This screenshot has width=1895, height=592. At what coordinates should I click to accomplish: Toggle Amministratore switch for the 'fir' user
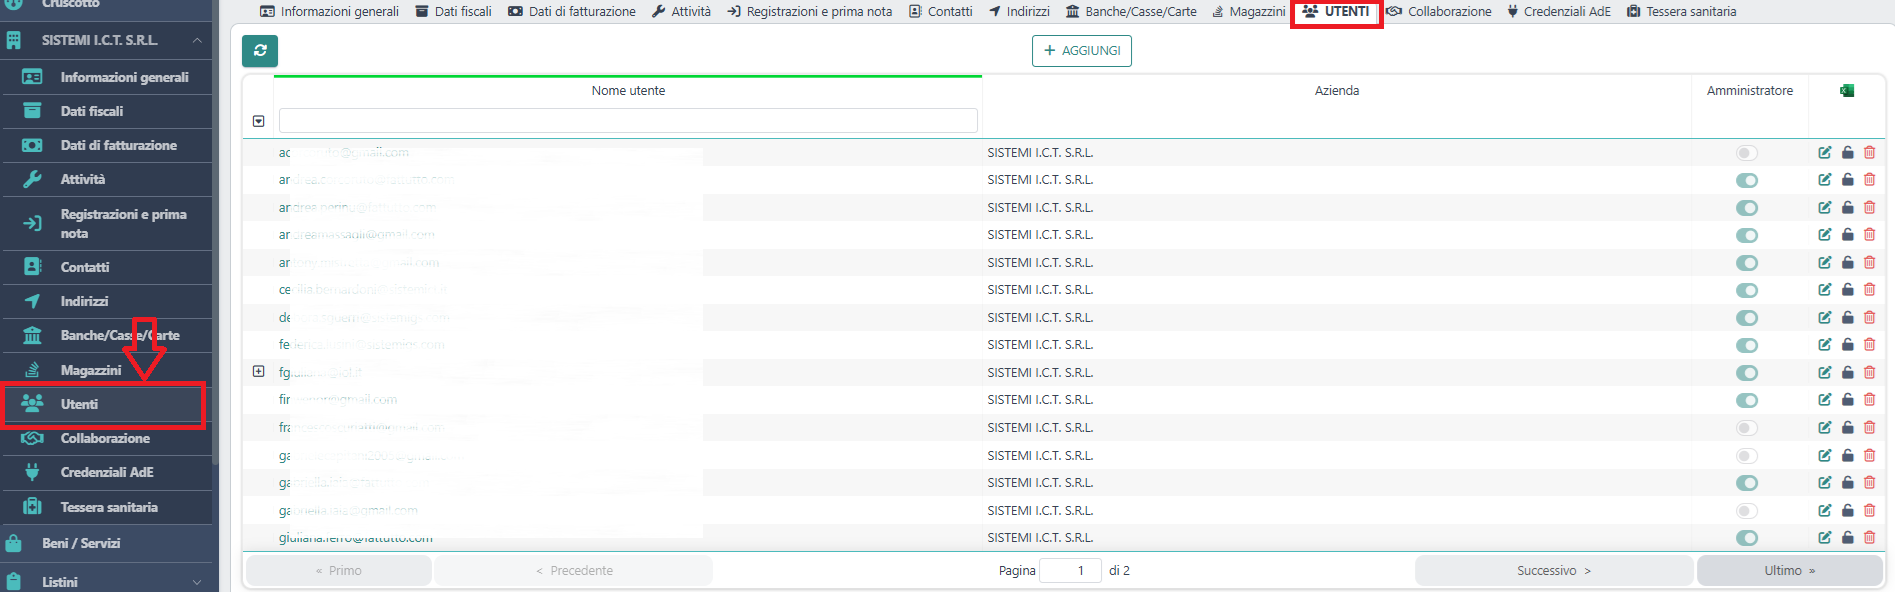coord(1747,401)
